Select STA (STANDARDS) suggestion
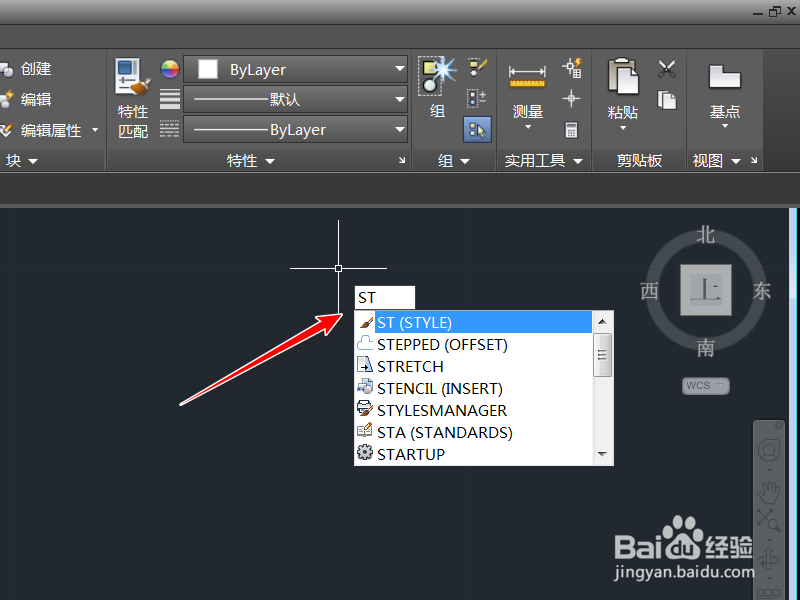This screenshot has width=800, height=600. [x=474, y=432]
